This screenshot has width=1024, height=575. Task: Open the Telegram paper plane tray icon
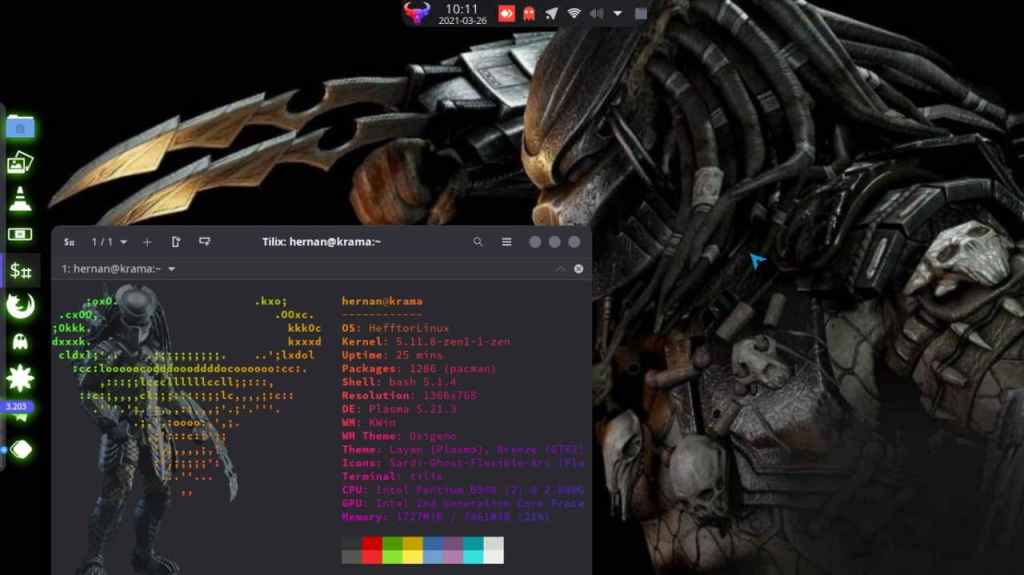[551, 14]
